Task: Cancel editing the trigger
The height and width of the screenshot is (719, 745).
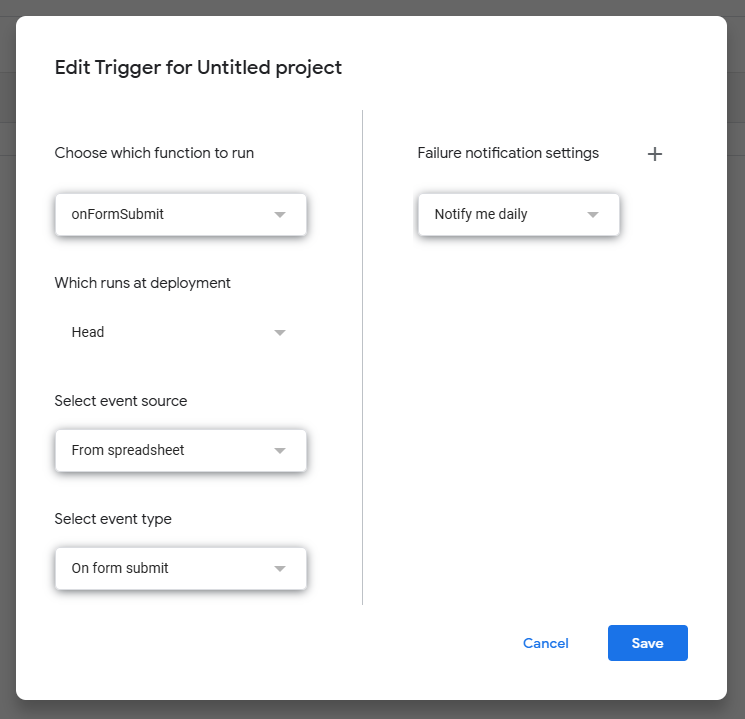Action: pyautogui.click(x=545, y=643)
